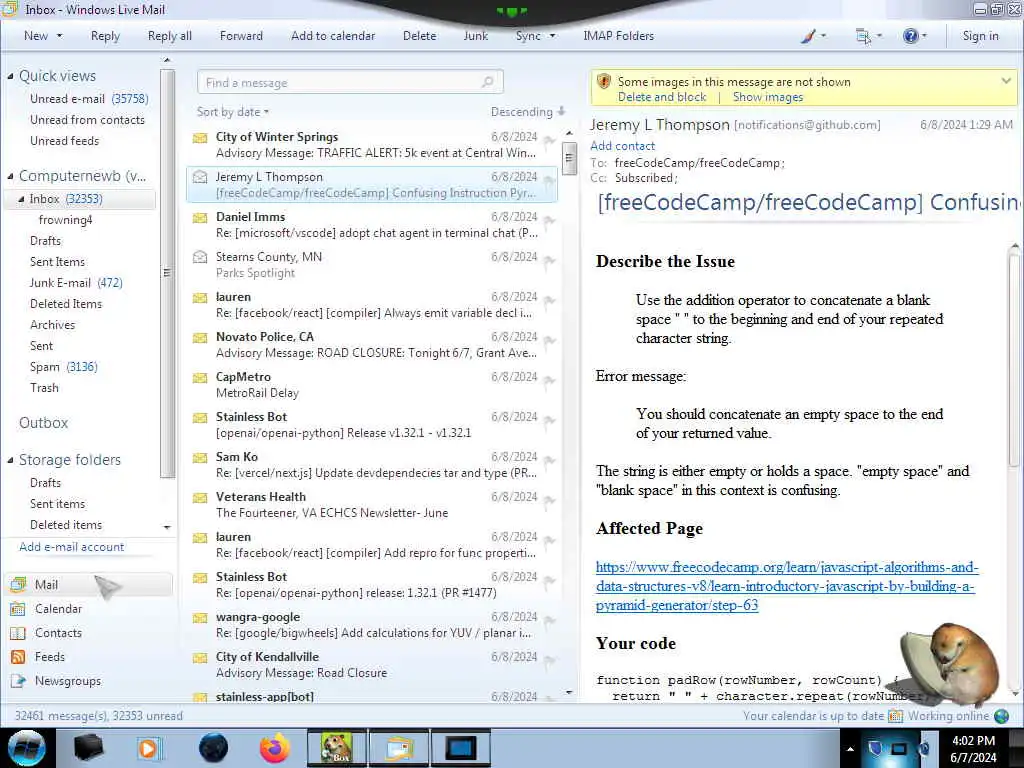The image size is (1024, 768).
Task: Flag the Sam Ko message
Action: point(550,461)
